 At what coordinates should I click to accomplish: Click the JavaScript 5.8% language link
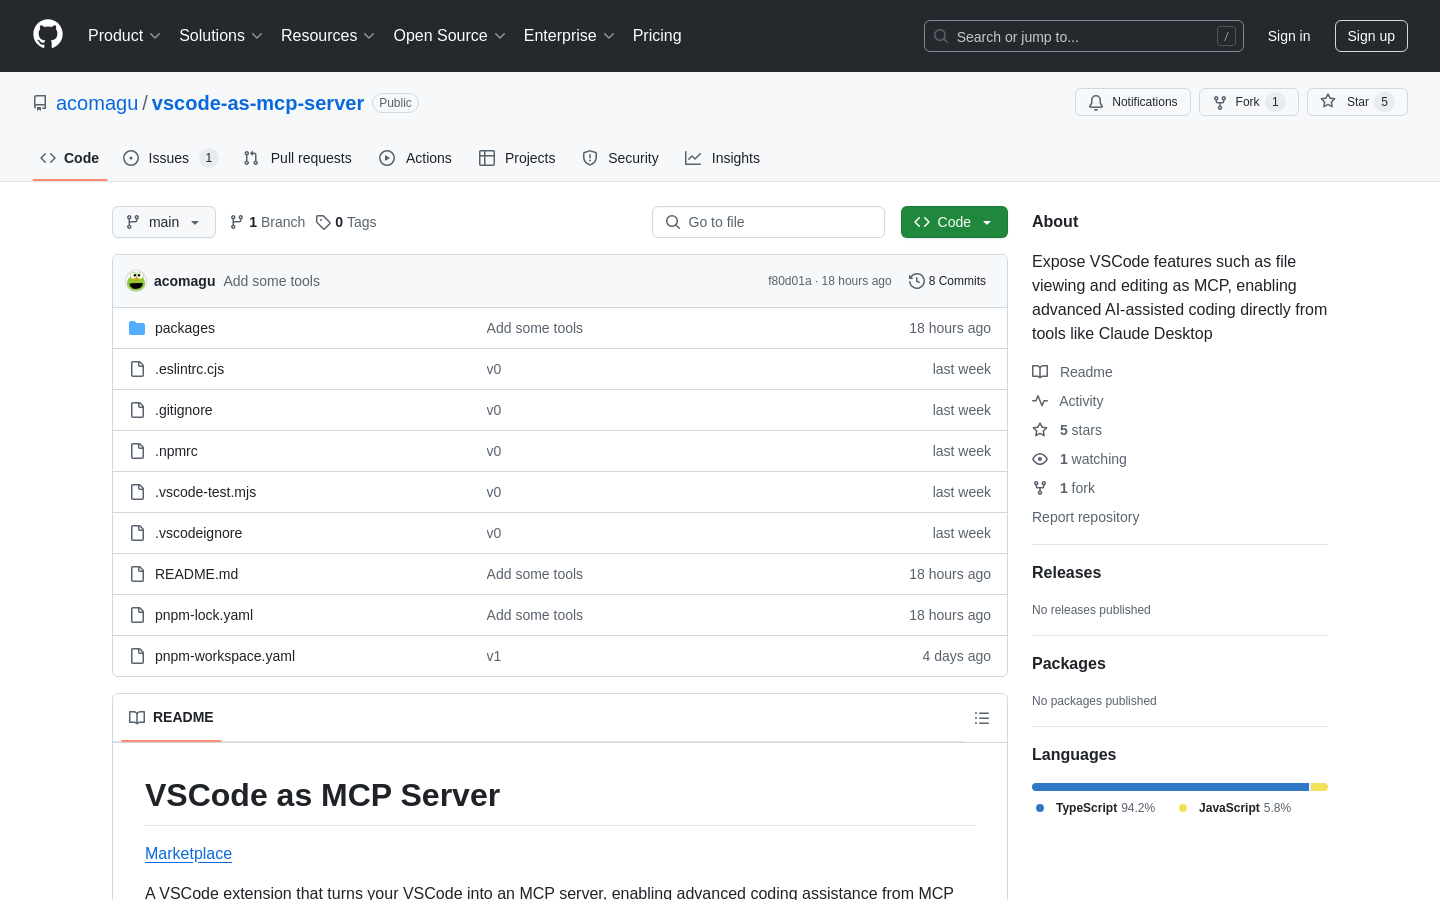click(1235, 808)
